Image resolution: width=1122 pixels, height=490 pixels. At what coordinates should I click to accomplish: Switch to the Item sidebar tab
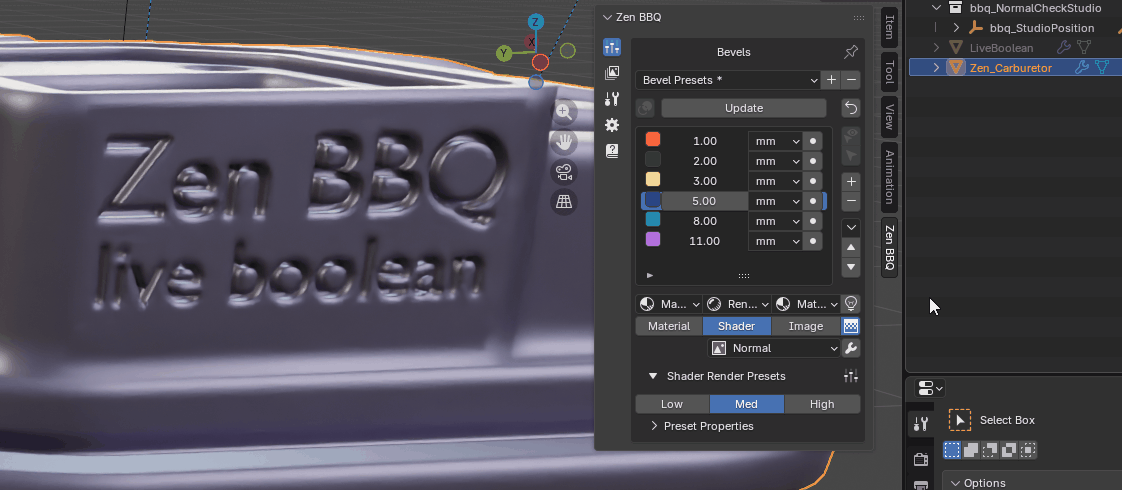click(889, 26)
